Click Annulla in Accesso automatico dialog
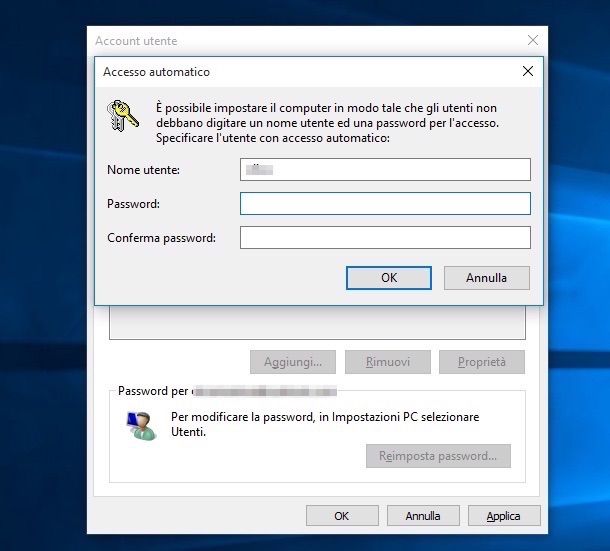Screen dimensions: 610x551 pyautogui.click(x=487, y=278)
